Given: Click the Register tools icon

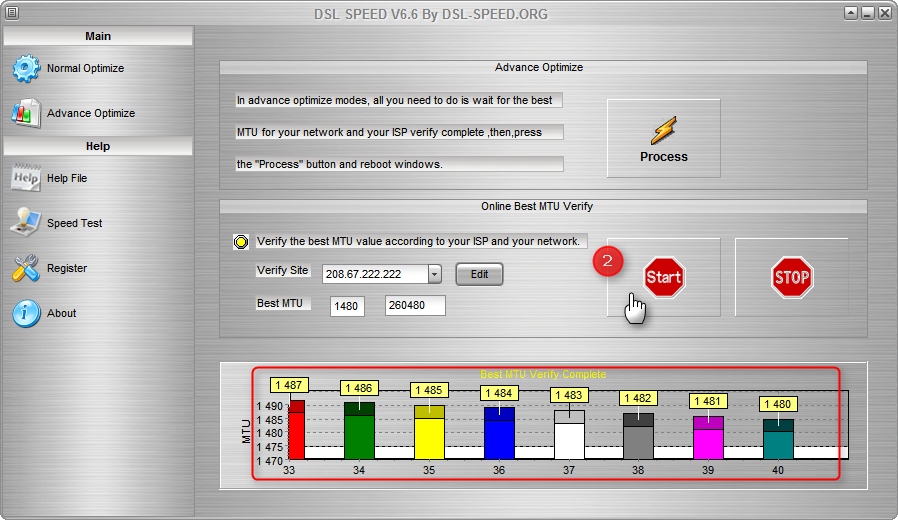Looking at the screenshot, I should [26, 268].
